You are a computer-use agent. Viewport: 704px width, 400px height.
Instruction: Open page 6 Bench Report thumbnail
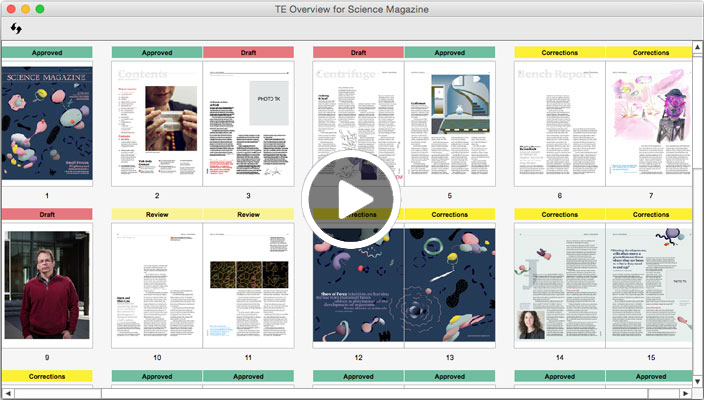(559, 123)
